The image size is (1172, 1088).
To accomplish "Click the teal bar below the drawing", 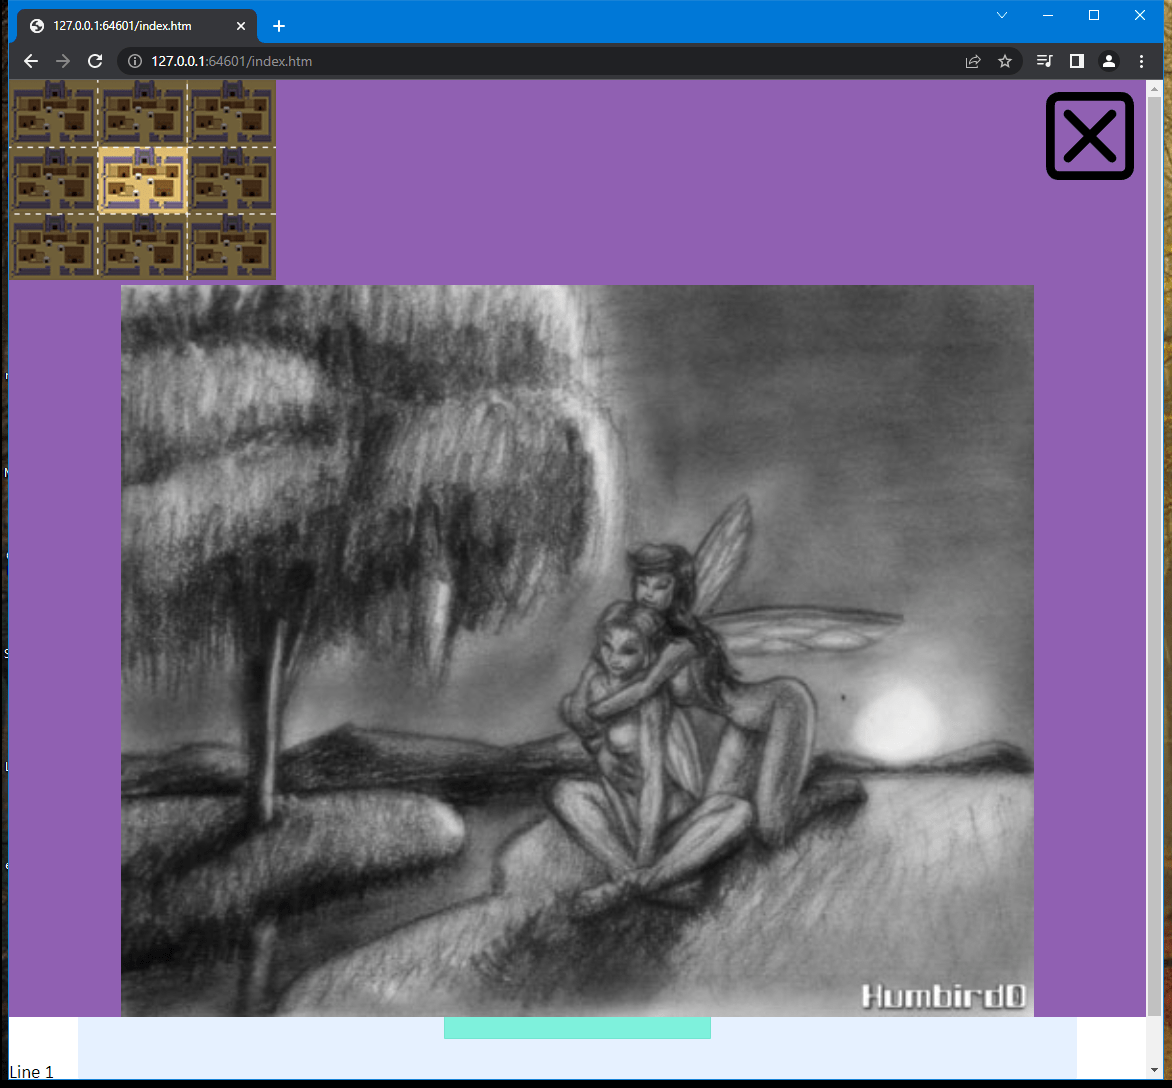I will click(577, 1028).
